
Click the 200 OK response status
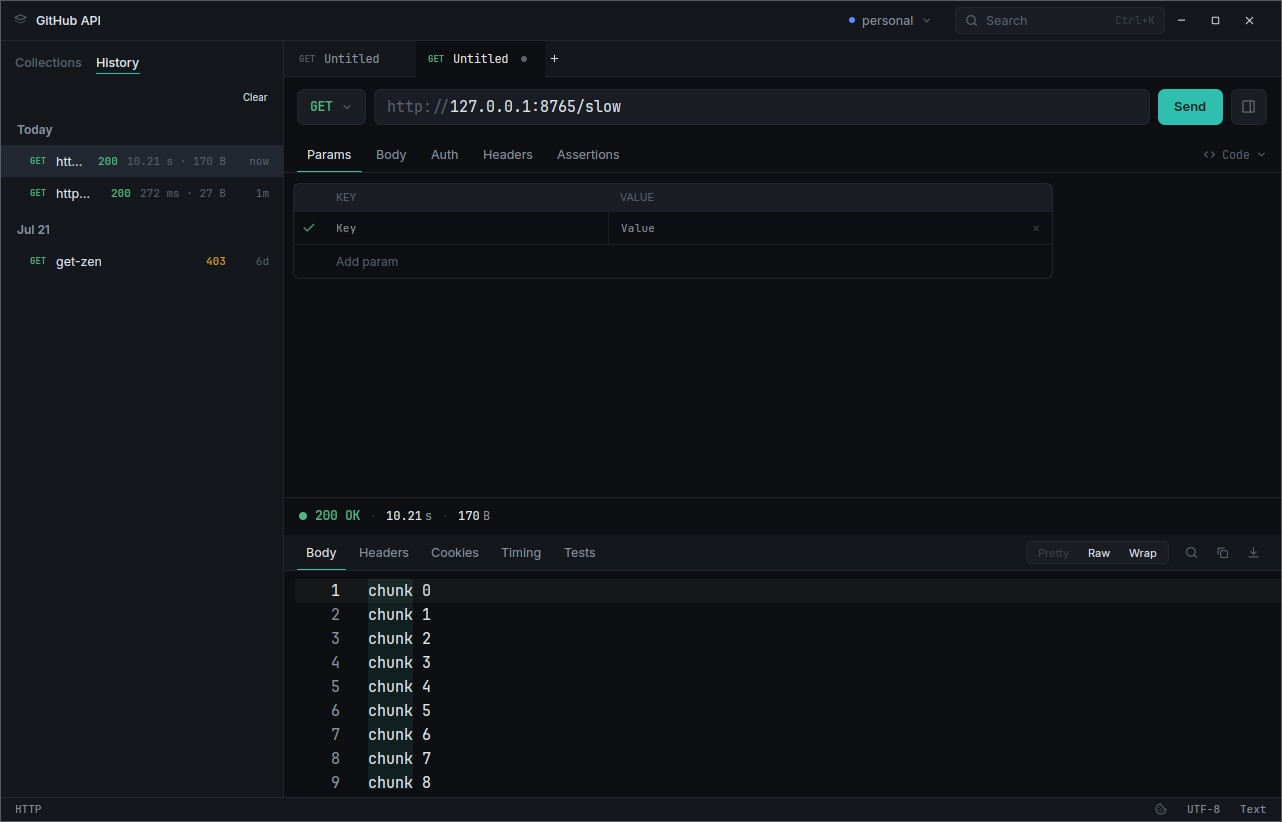[x=330, y=516]
